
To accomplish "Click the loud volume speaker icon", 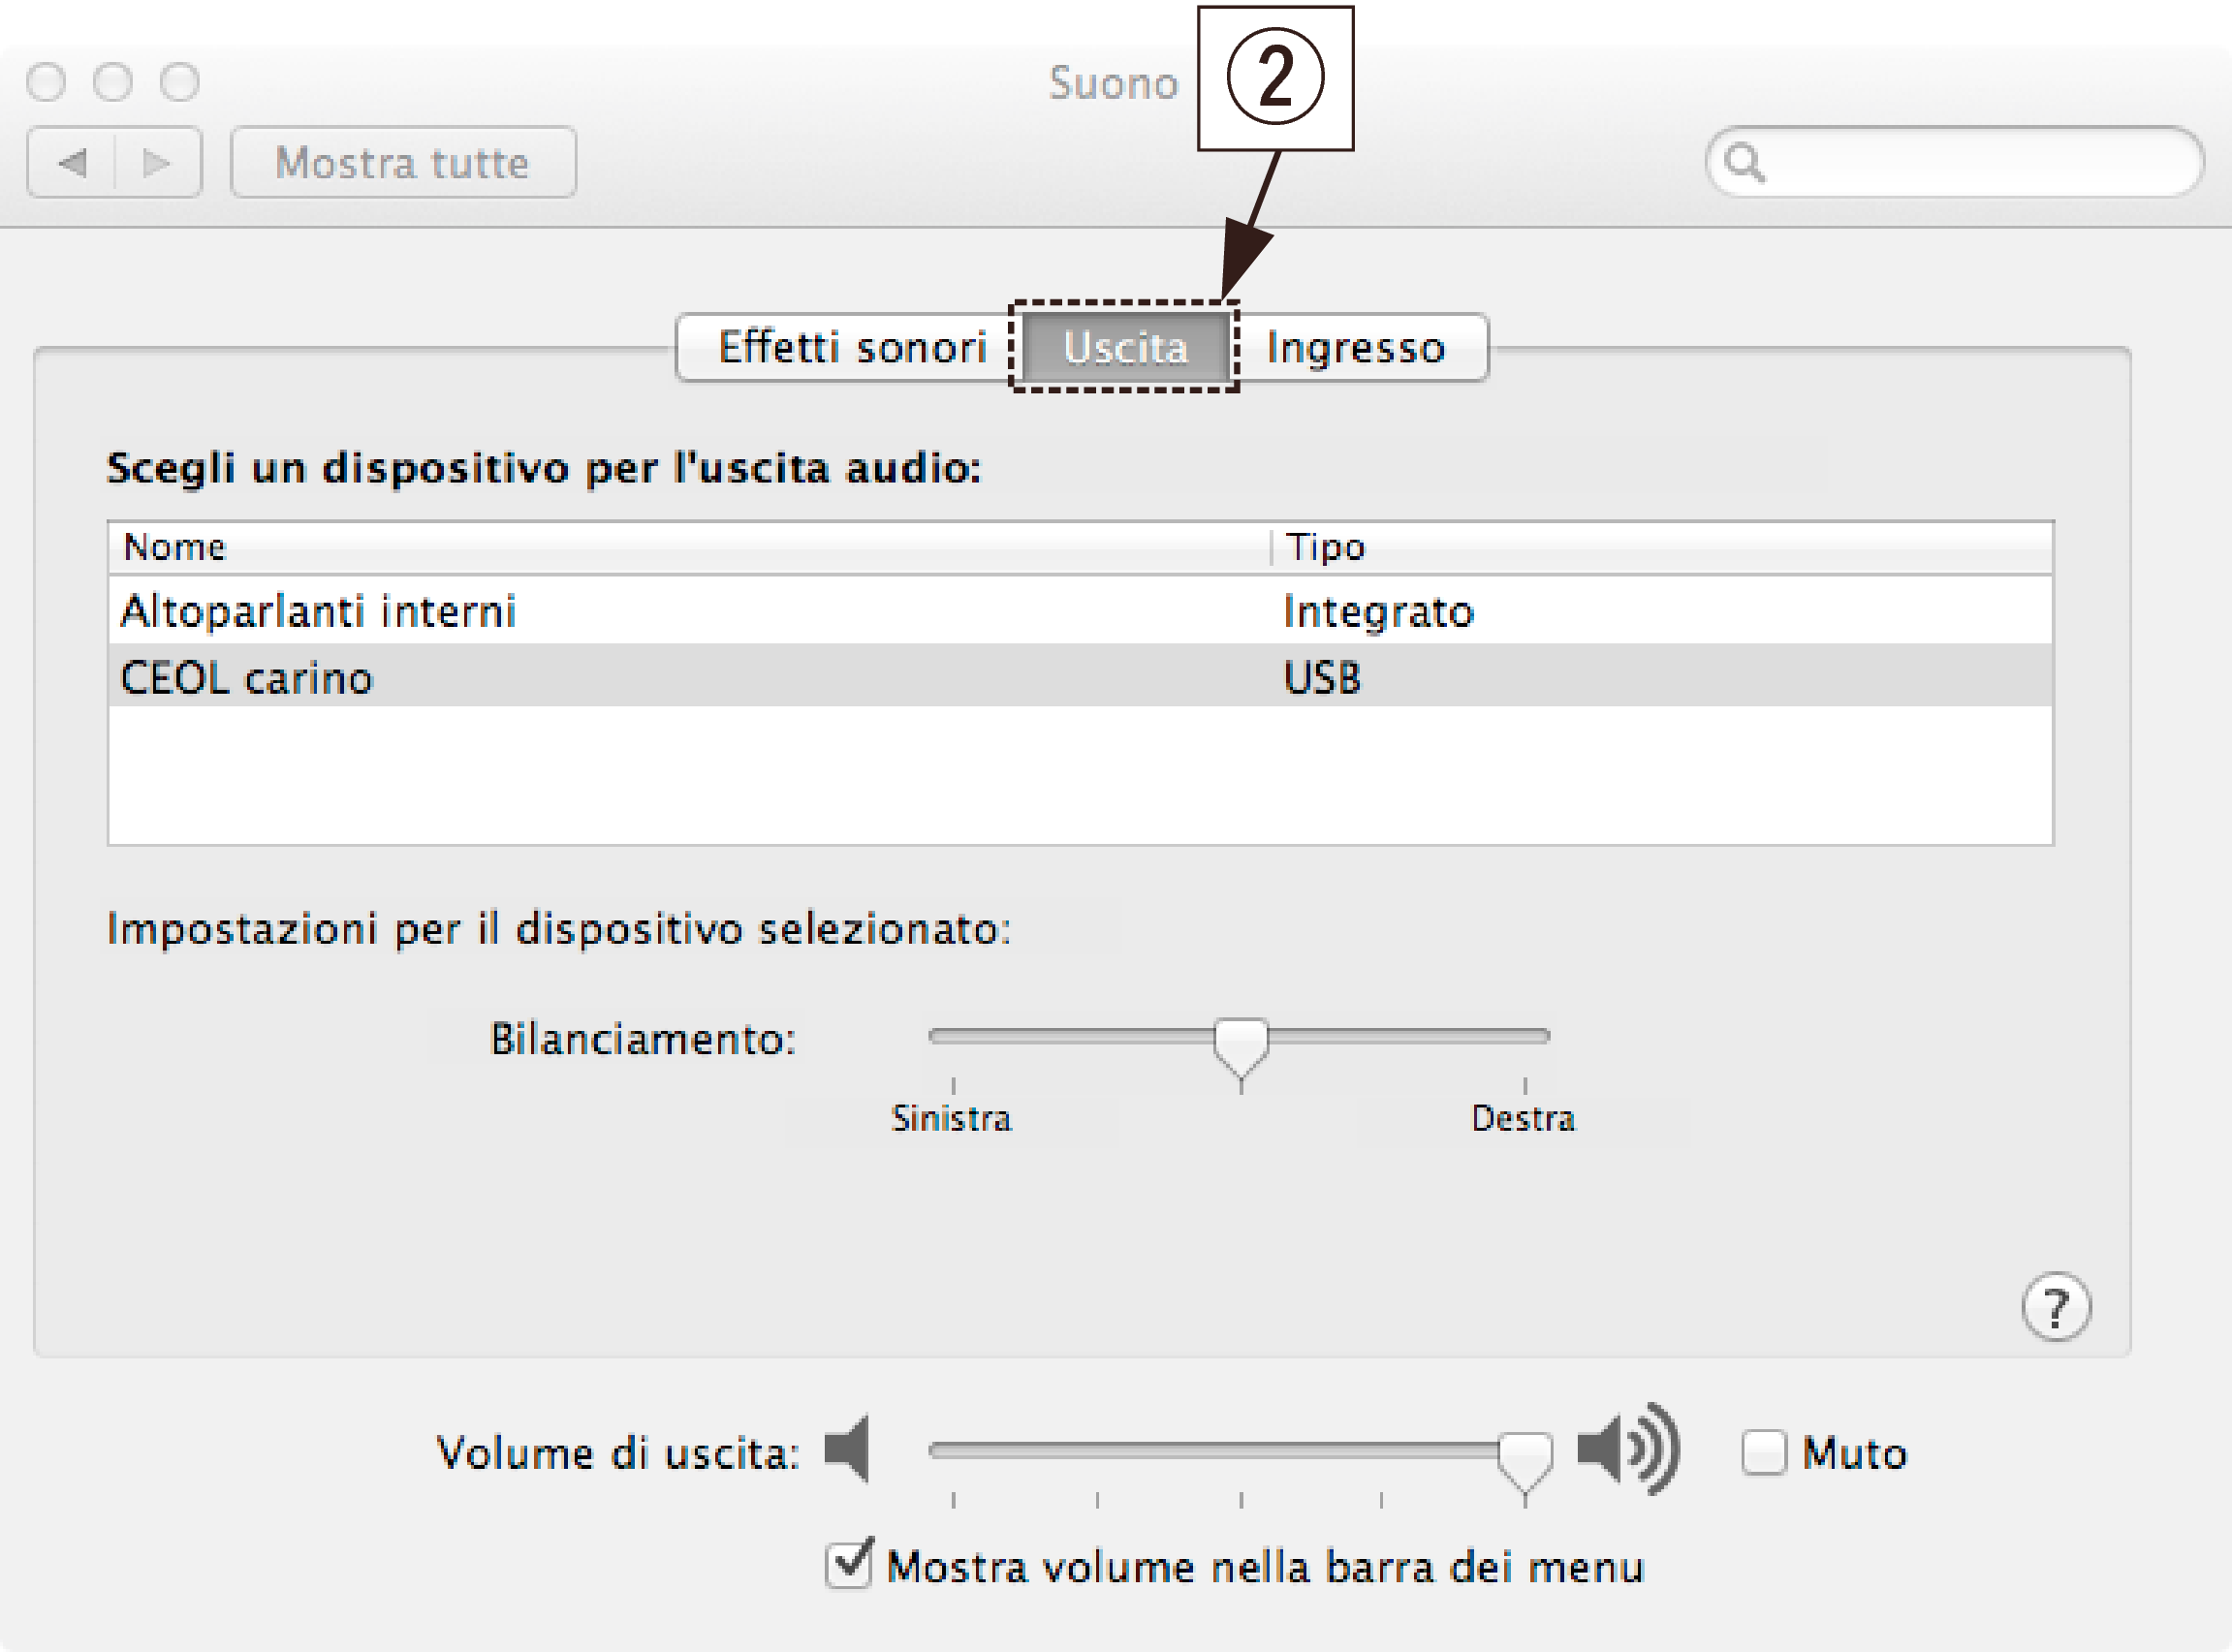I will (x=1627, y=1449).
